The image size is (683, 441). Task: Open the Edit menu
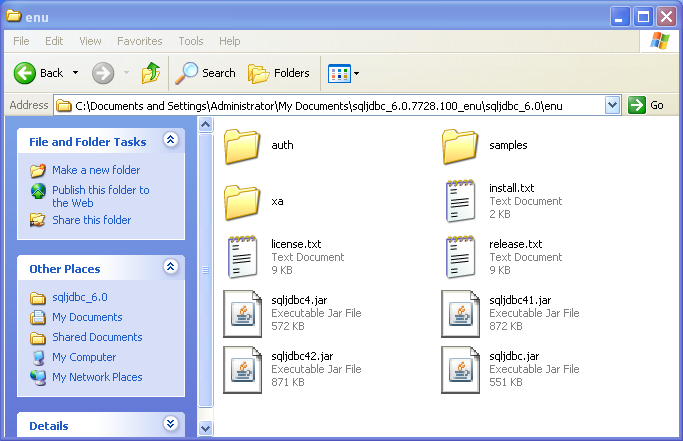pyautogui.click(x=54, y=41)
